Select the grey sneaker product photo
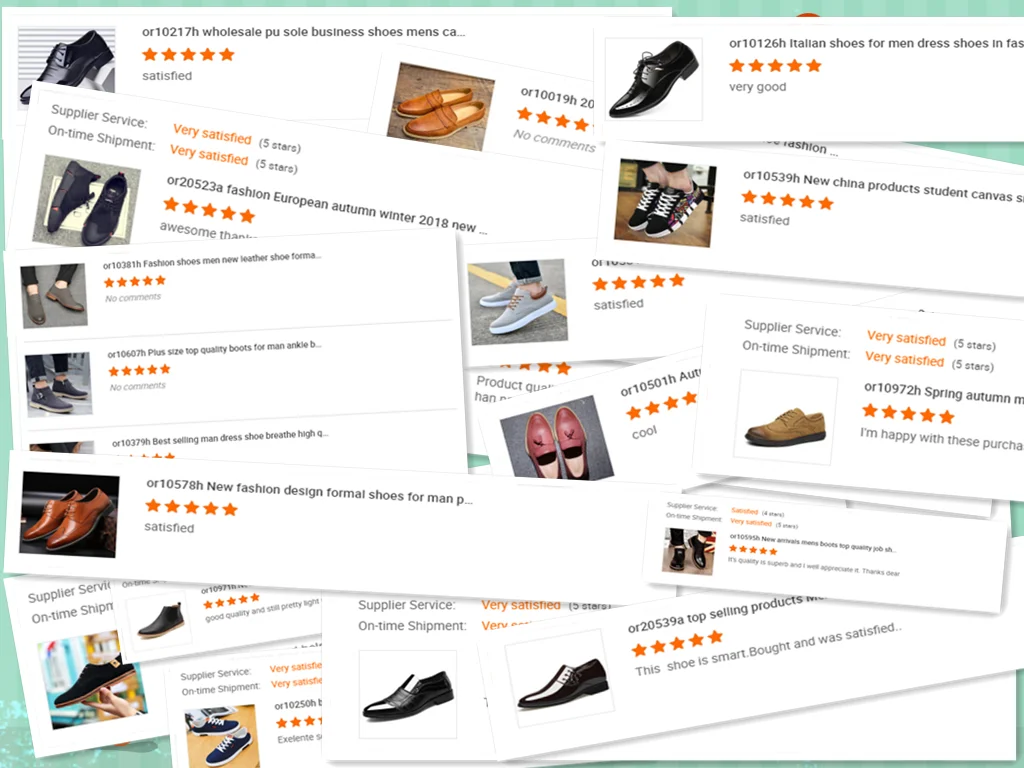 point(518,301)
